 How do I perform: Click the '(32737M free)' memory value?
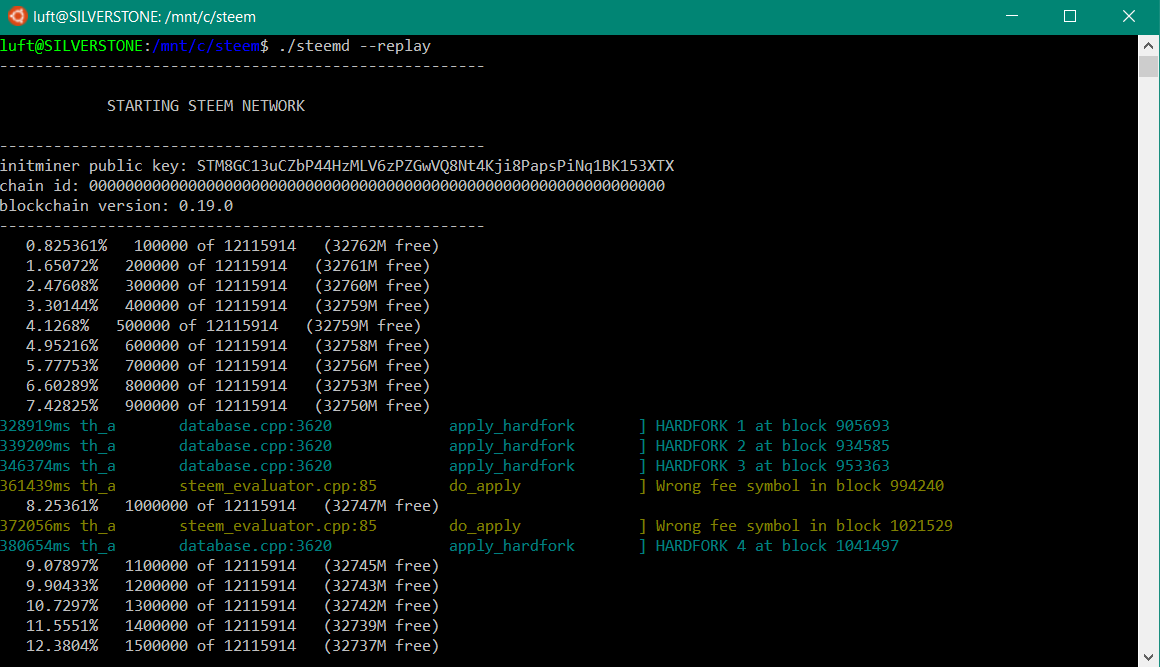click(x=382, y=646)
